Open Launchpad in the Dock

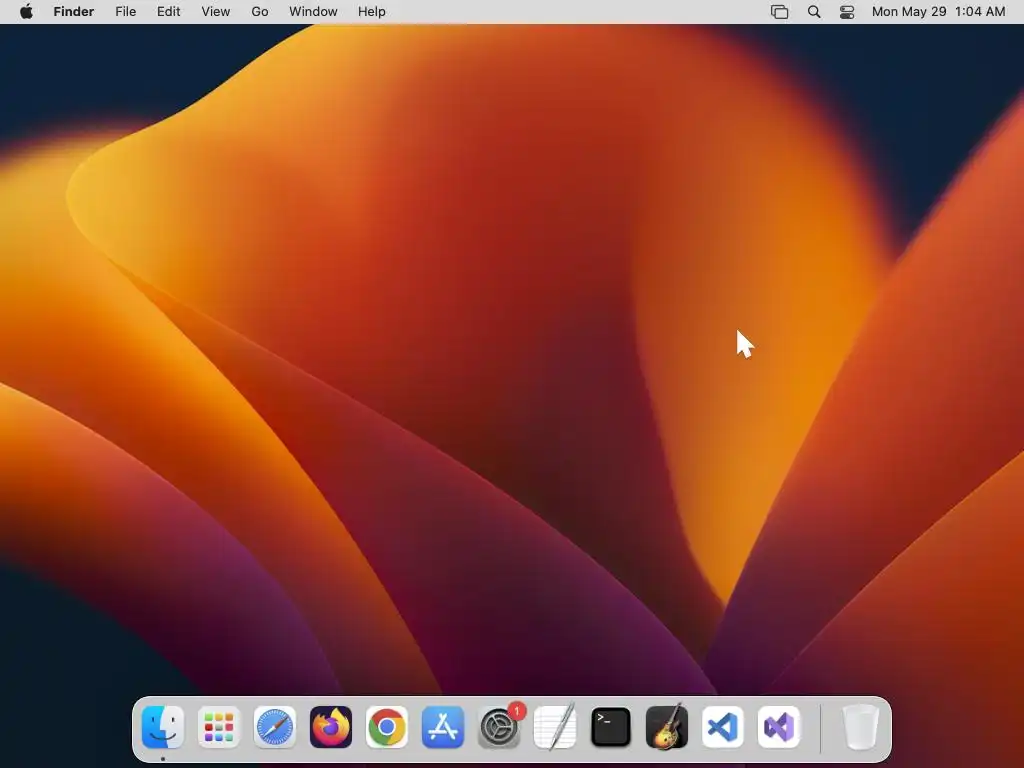tap(219, 727)
